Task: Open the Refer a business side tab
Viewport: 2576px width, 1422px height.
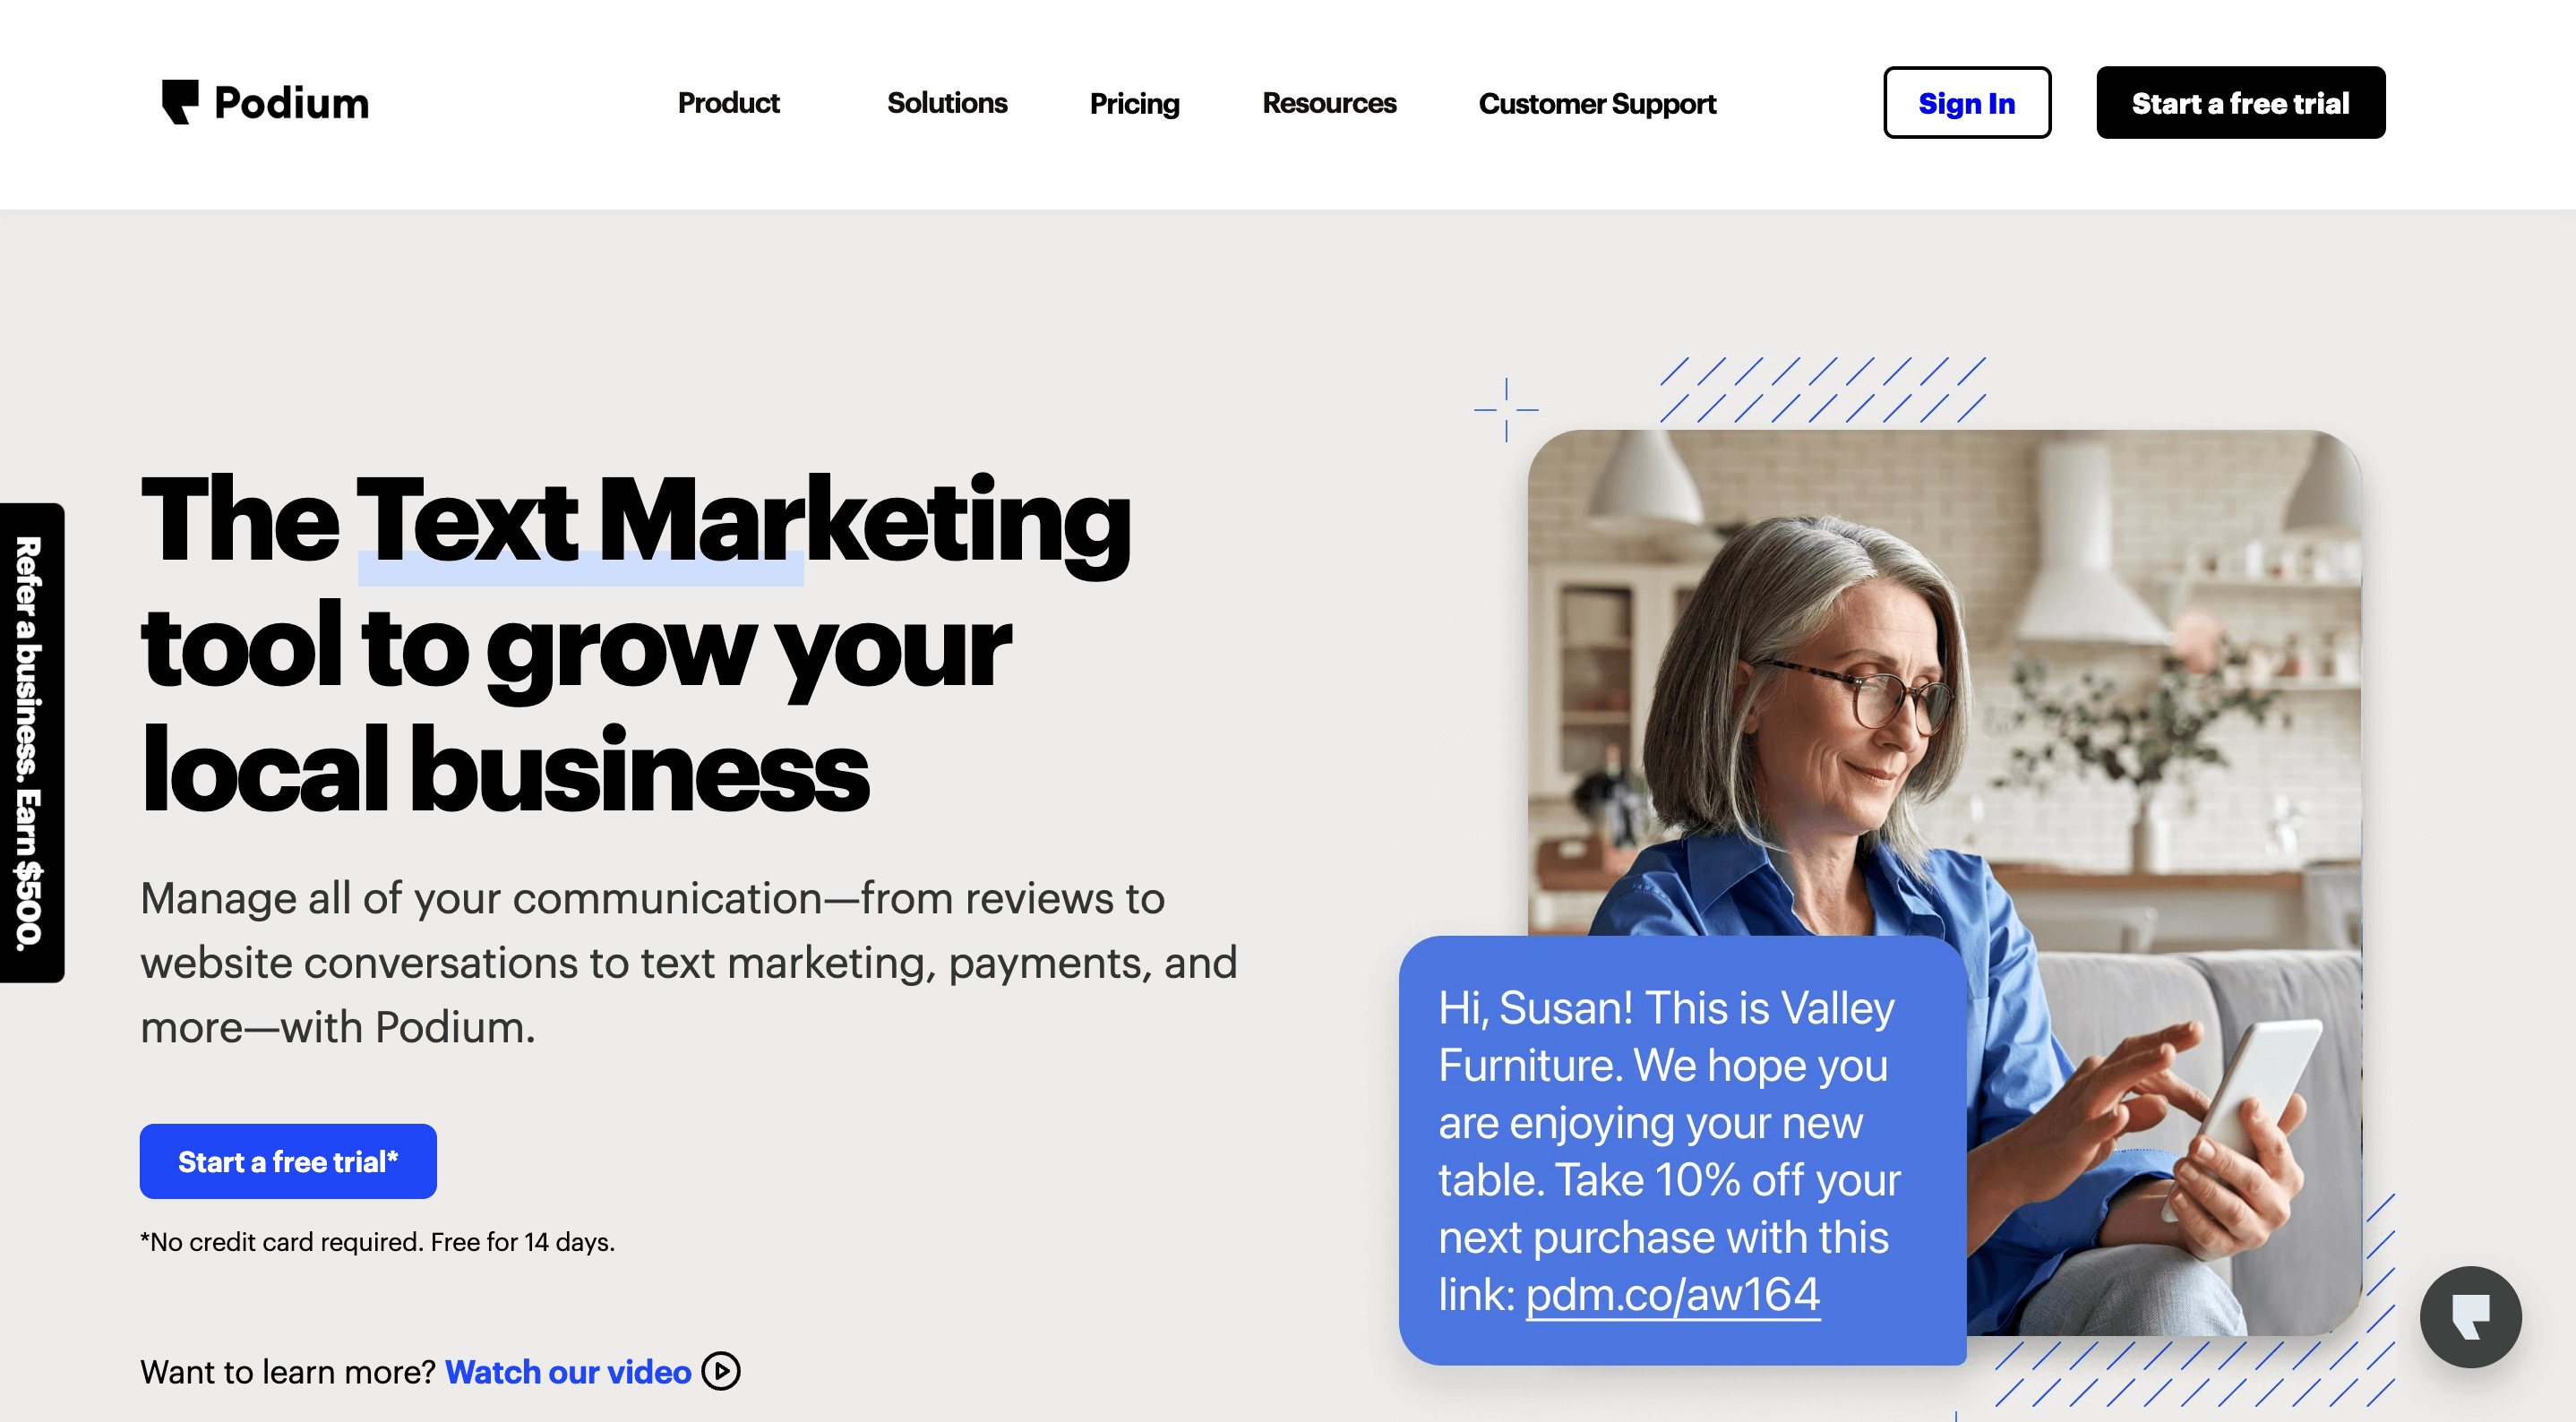Action: pyautogui.click(x=31, y=742)
